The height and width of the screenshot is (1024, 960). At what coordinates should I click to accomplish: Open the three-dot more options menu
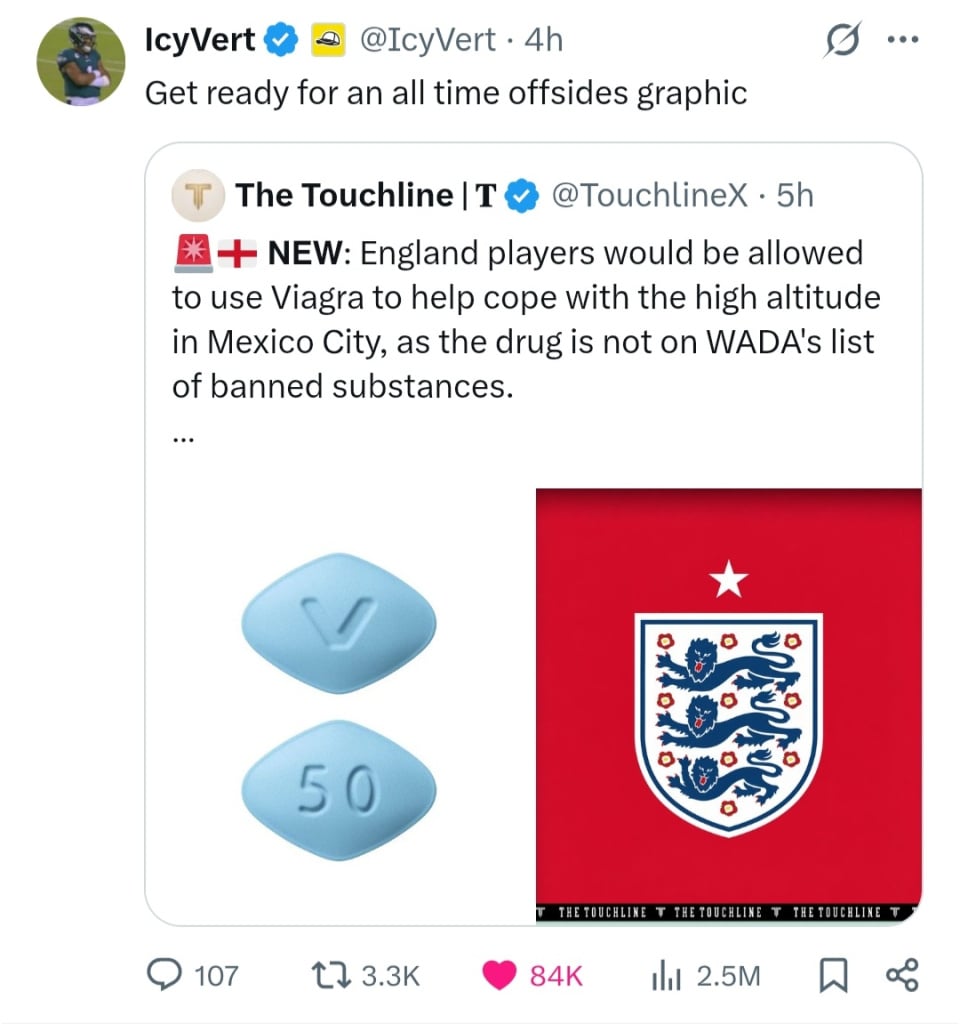pos(903,40)
